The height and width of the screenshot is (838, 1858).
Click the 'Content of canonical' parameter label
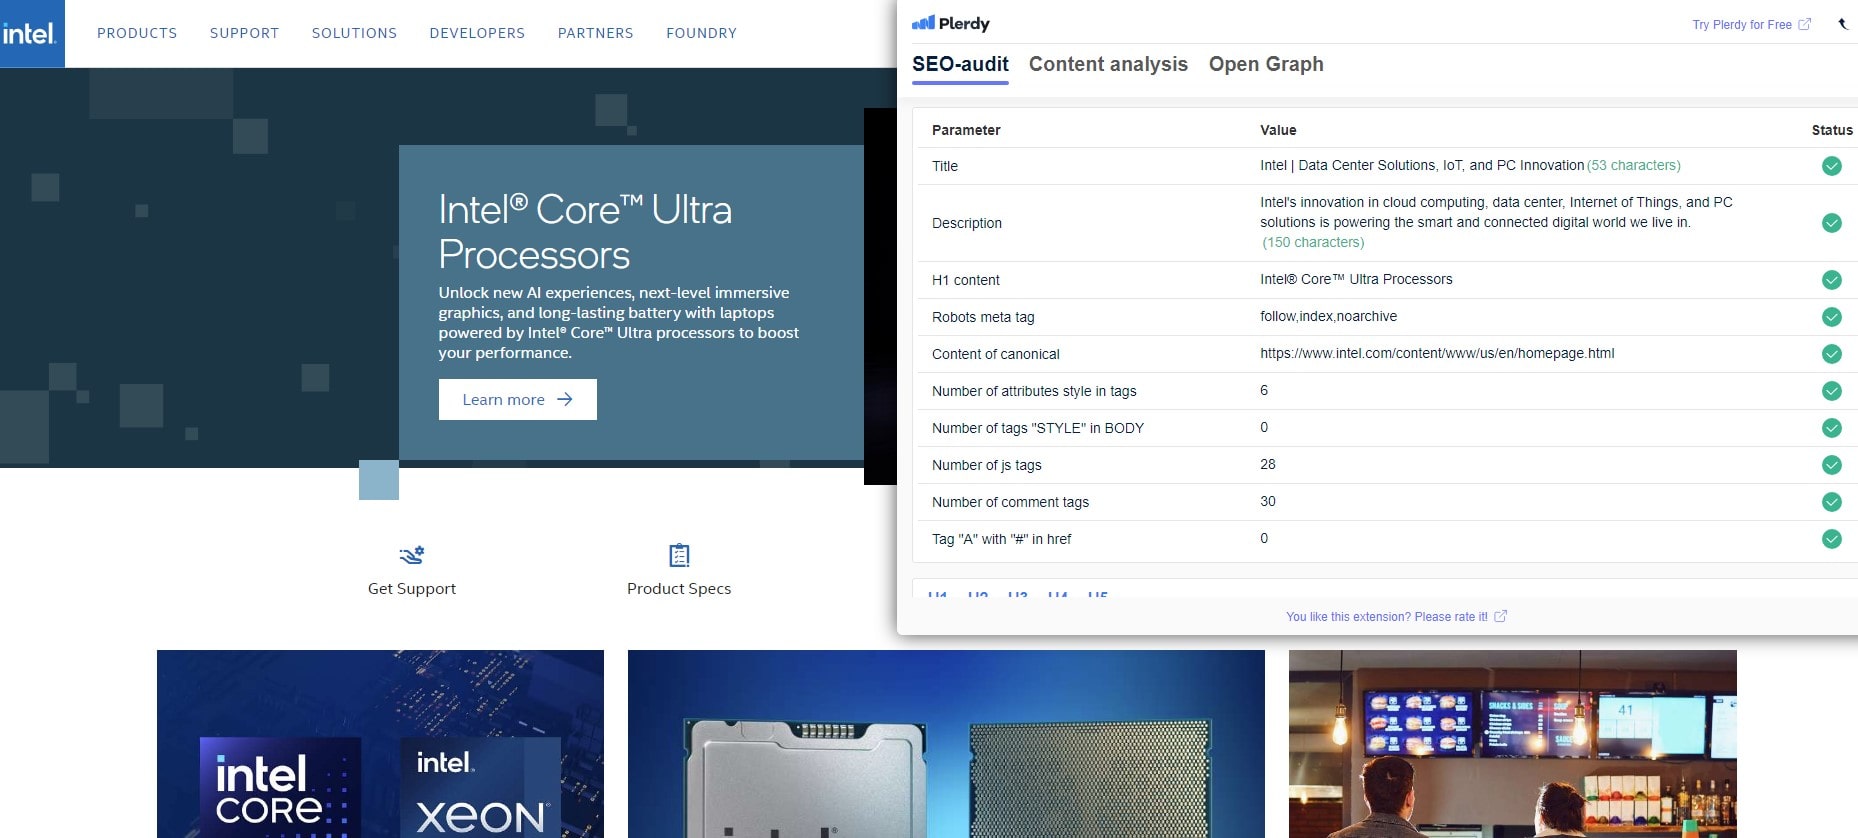(995, 354)
